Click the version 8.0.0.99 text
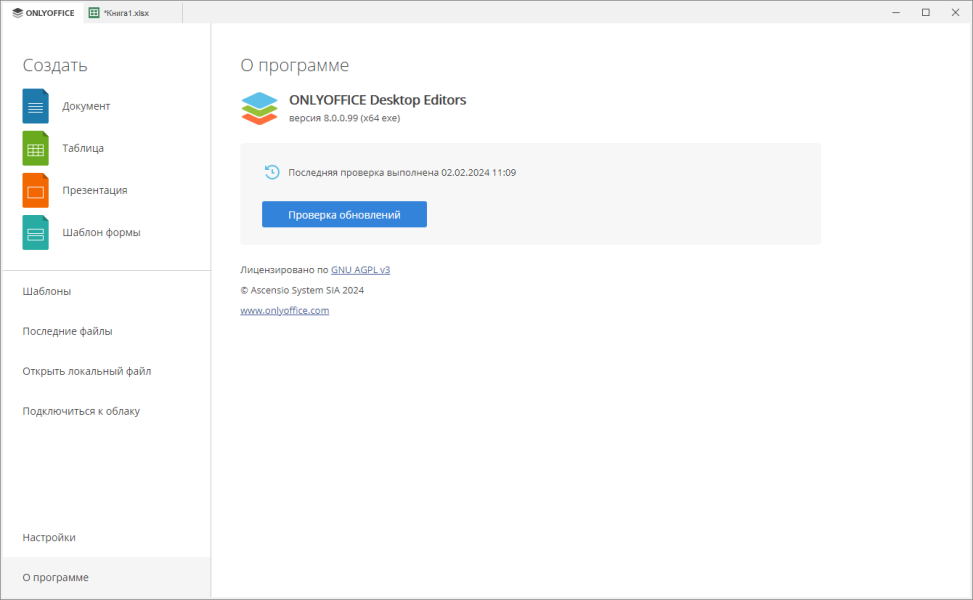This screenshot has width=973, height=600. 344,118
